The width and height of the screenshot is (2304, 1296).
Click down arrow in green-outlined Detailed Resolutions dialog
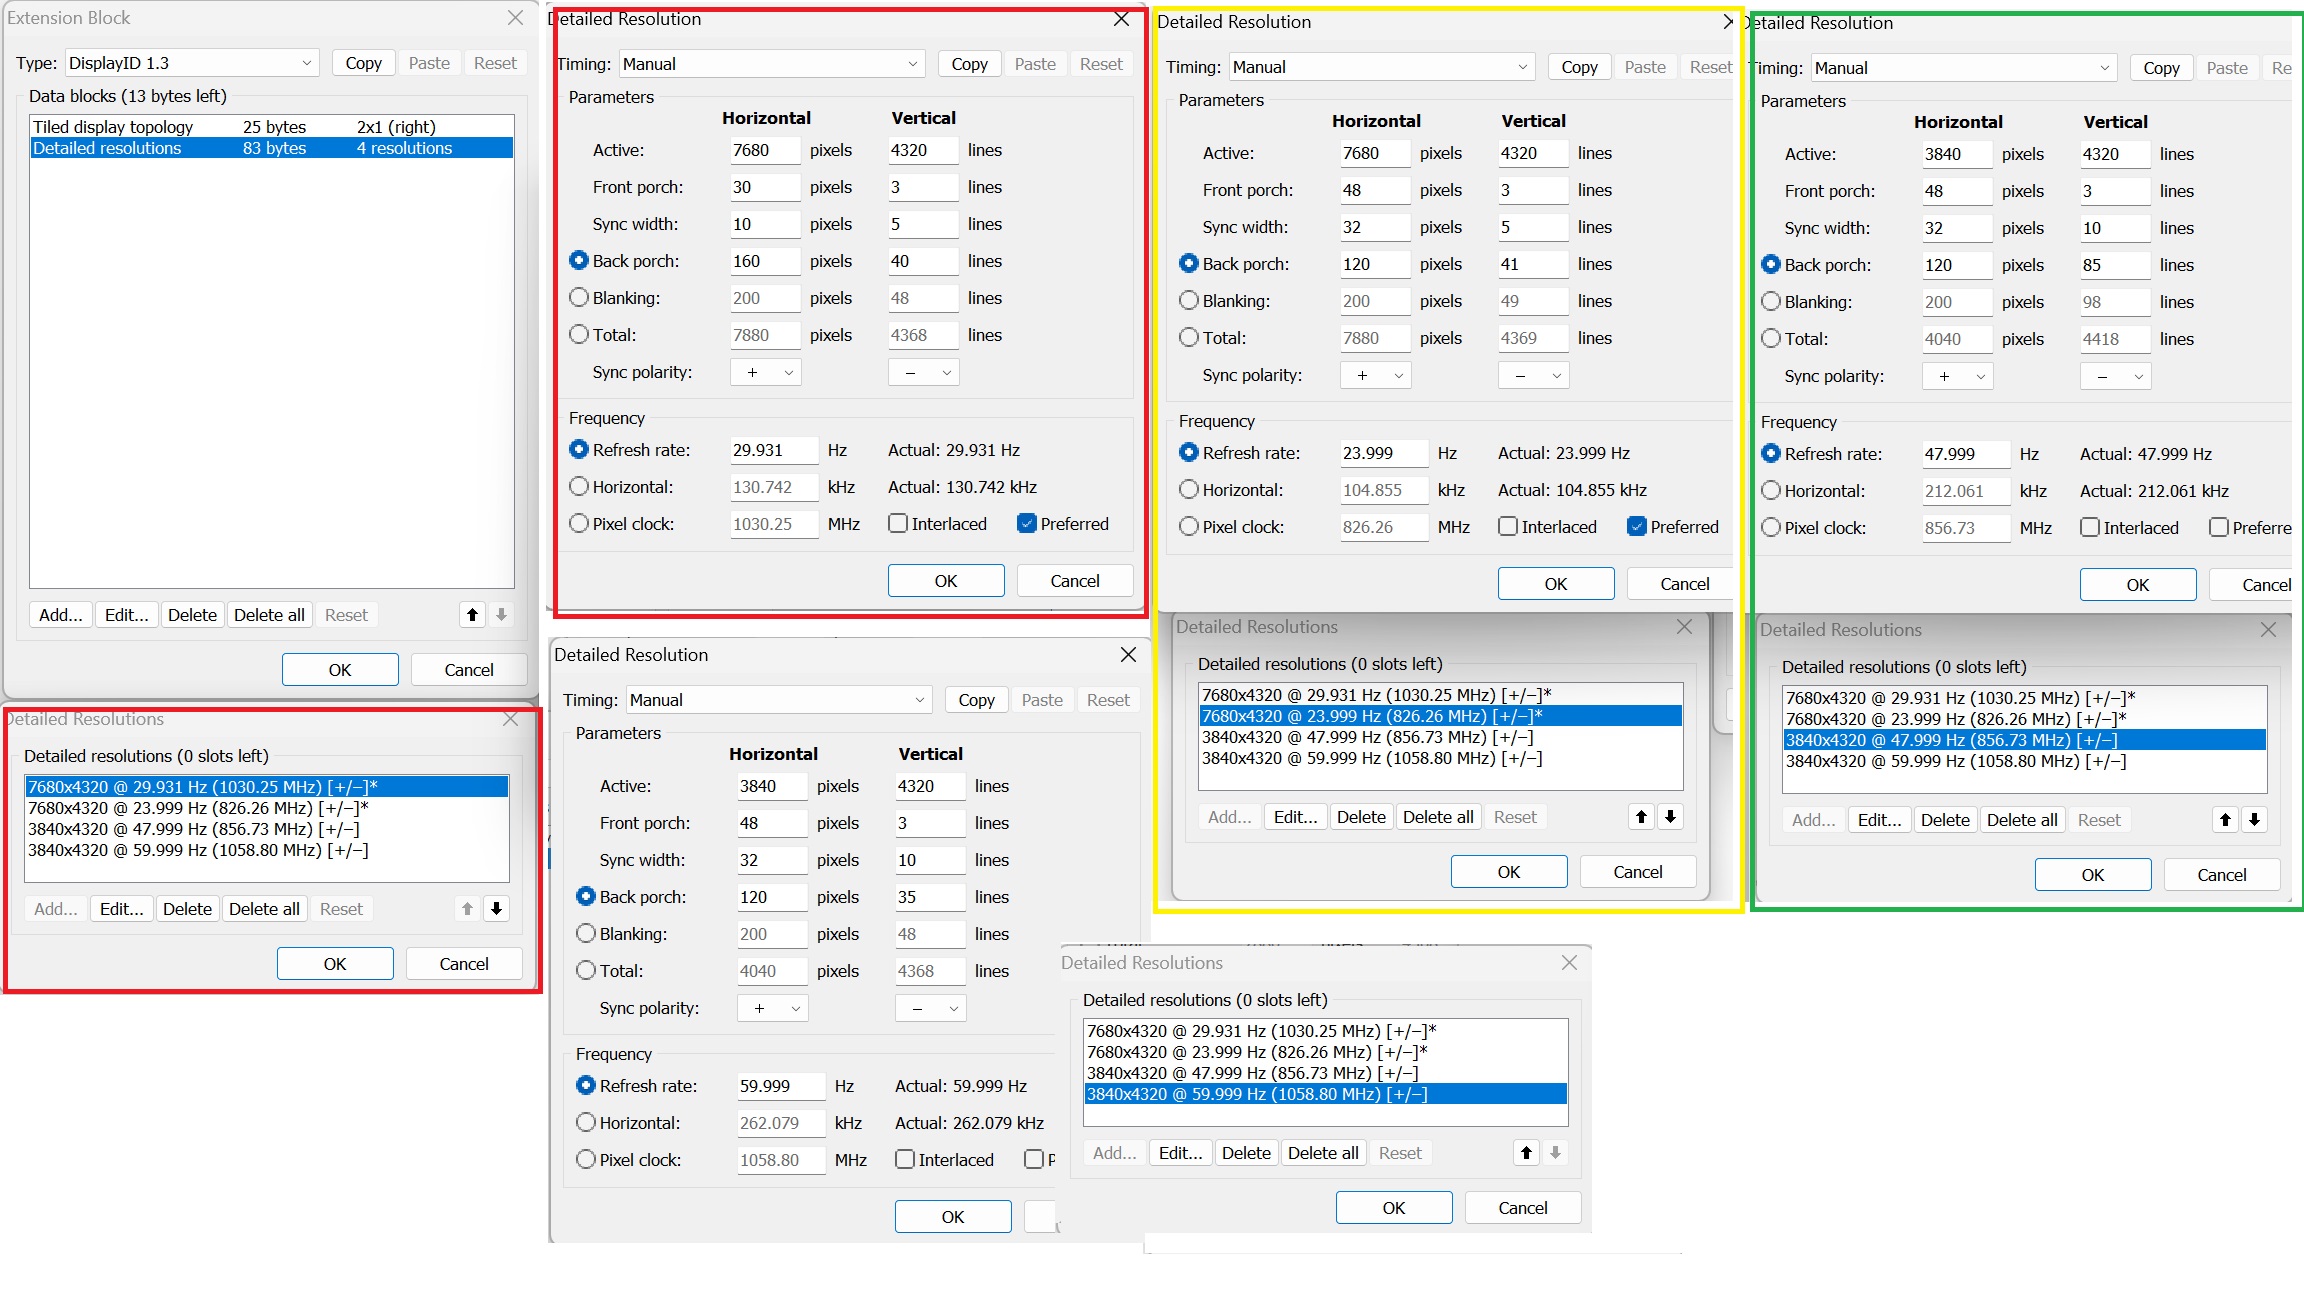click(2254, 820)
